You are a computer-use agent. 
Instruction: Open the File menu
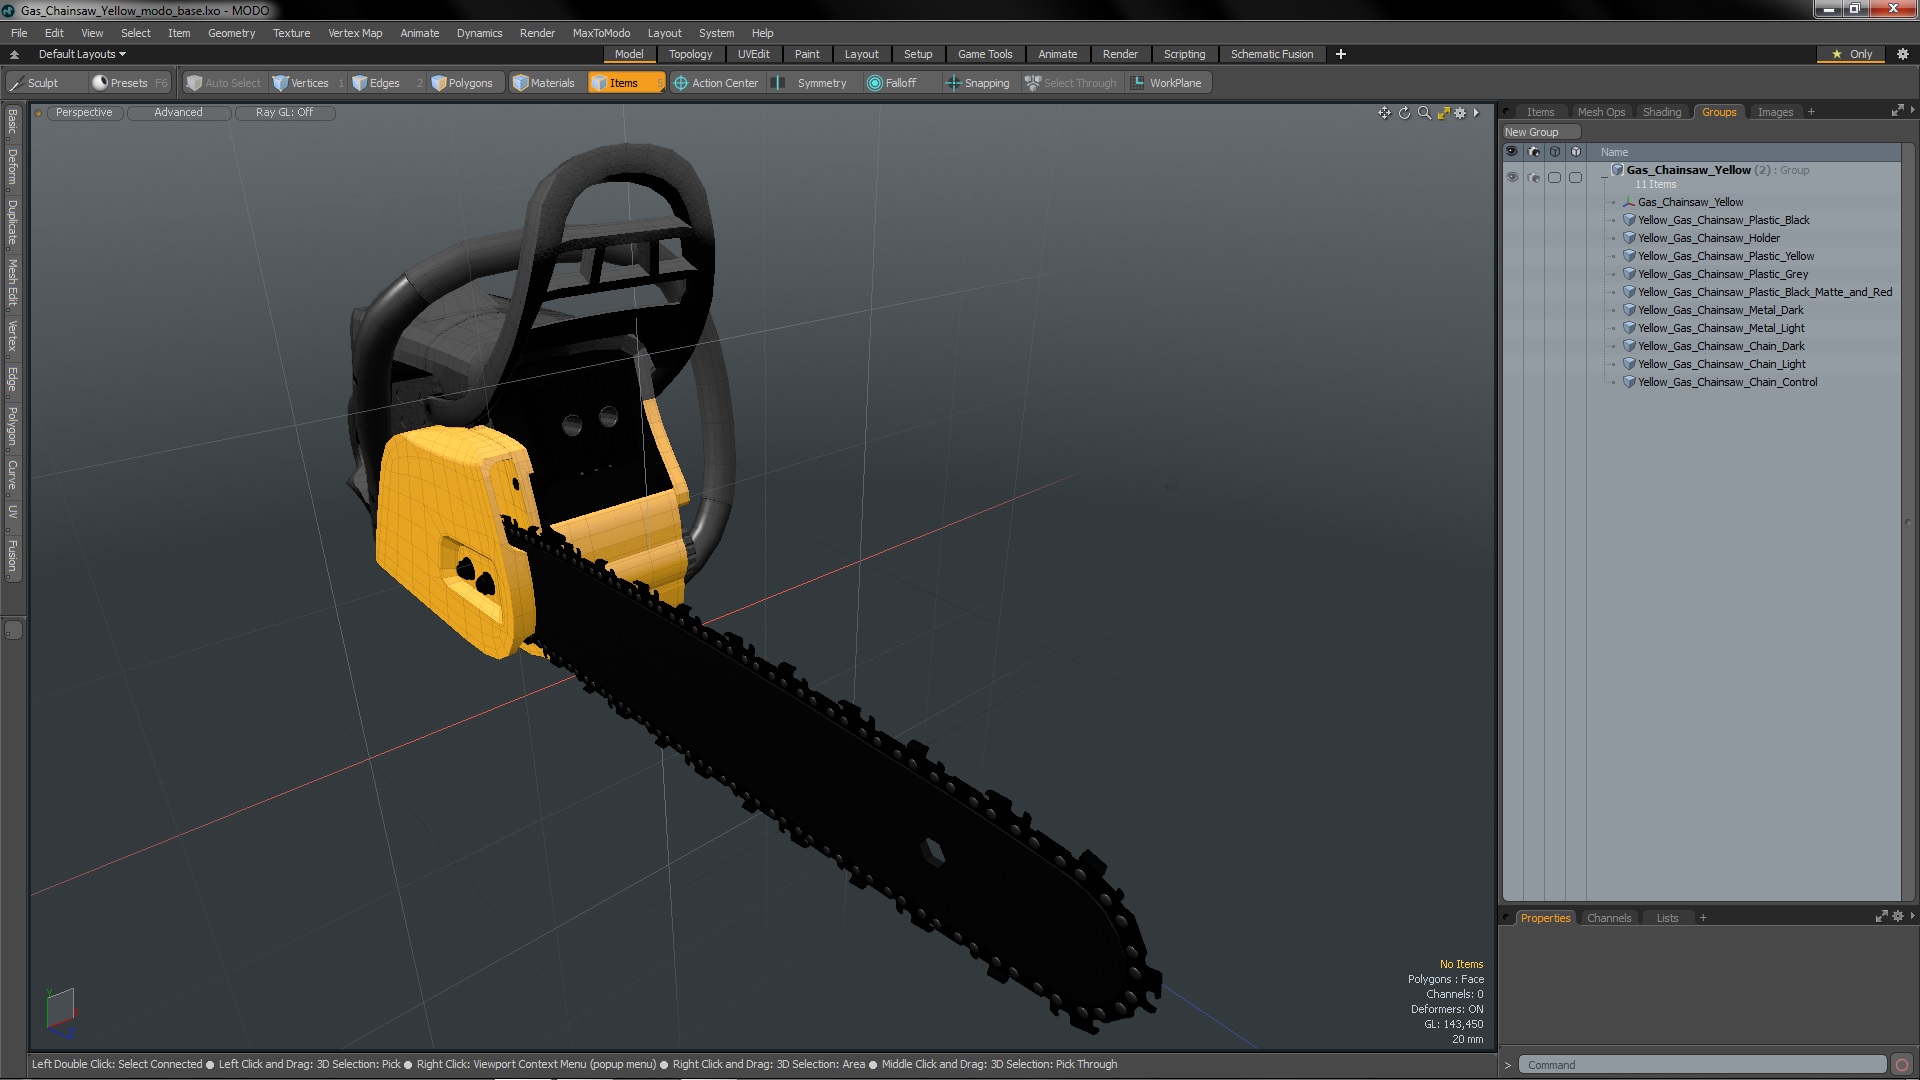pyautogui.click(x=19, y=33)
